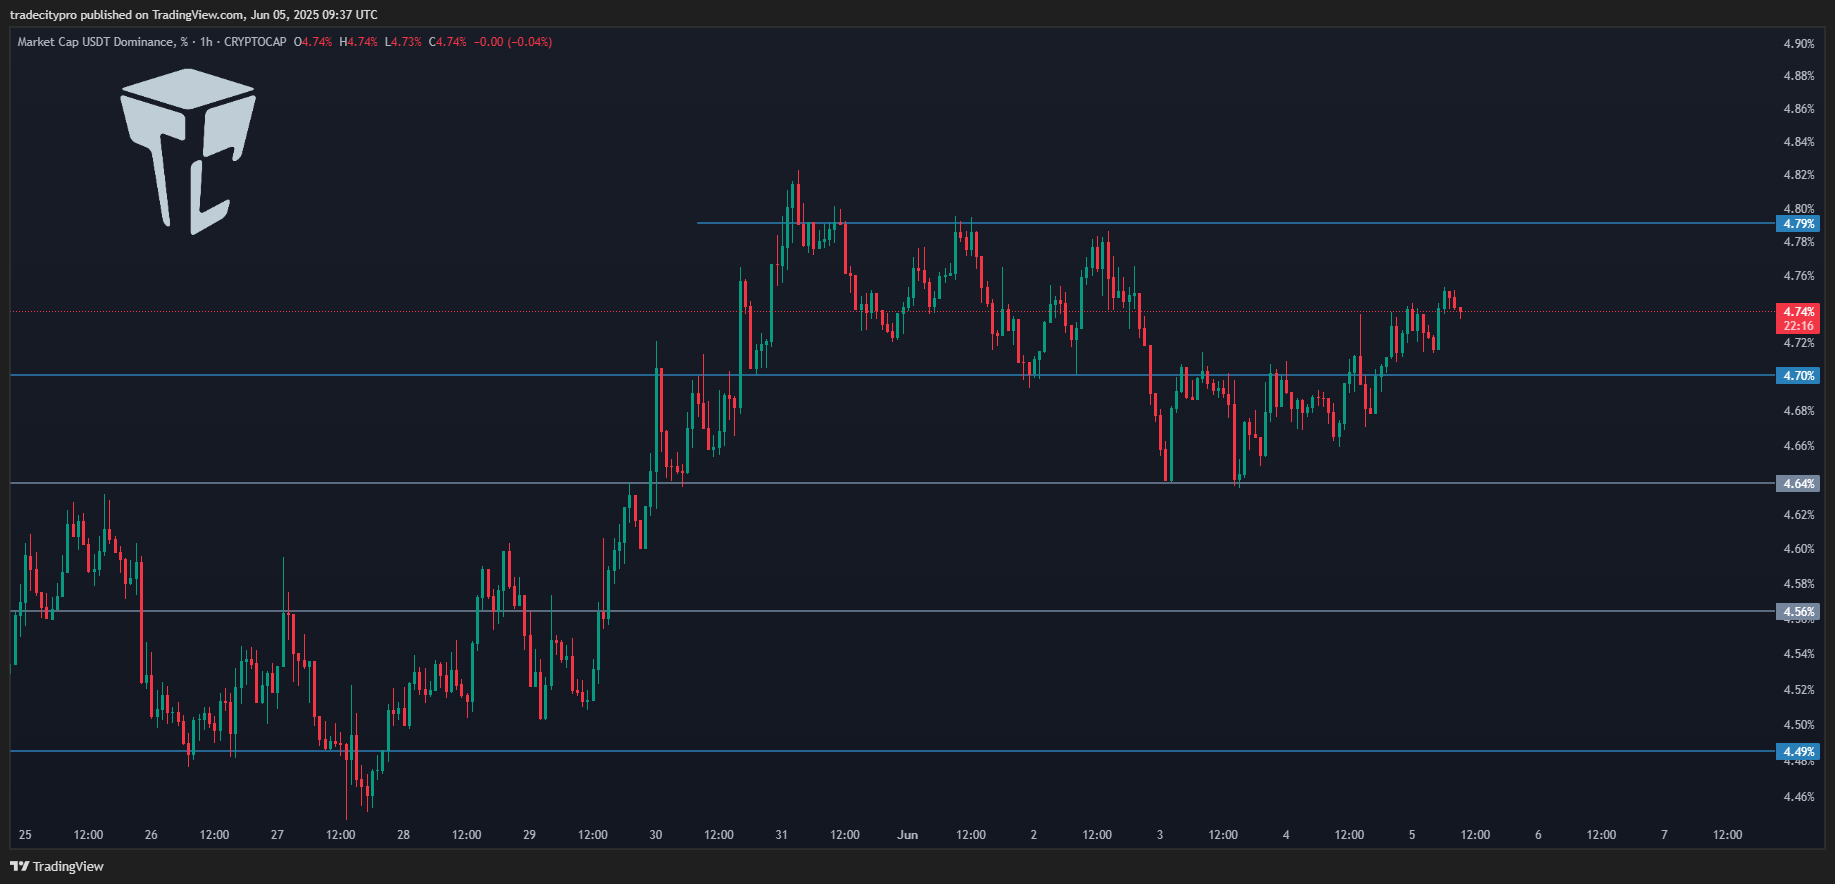This screenshot has width=1835, height=884.
Task: Click the tradecitypro author name in the header
Action: click(43, 14)
